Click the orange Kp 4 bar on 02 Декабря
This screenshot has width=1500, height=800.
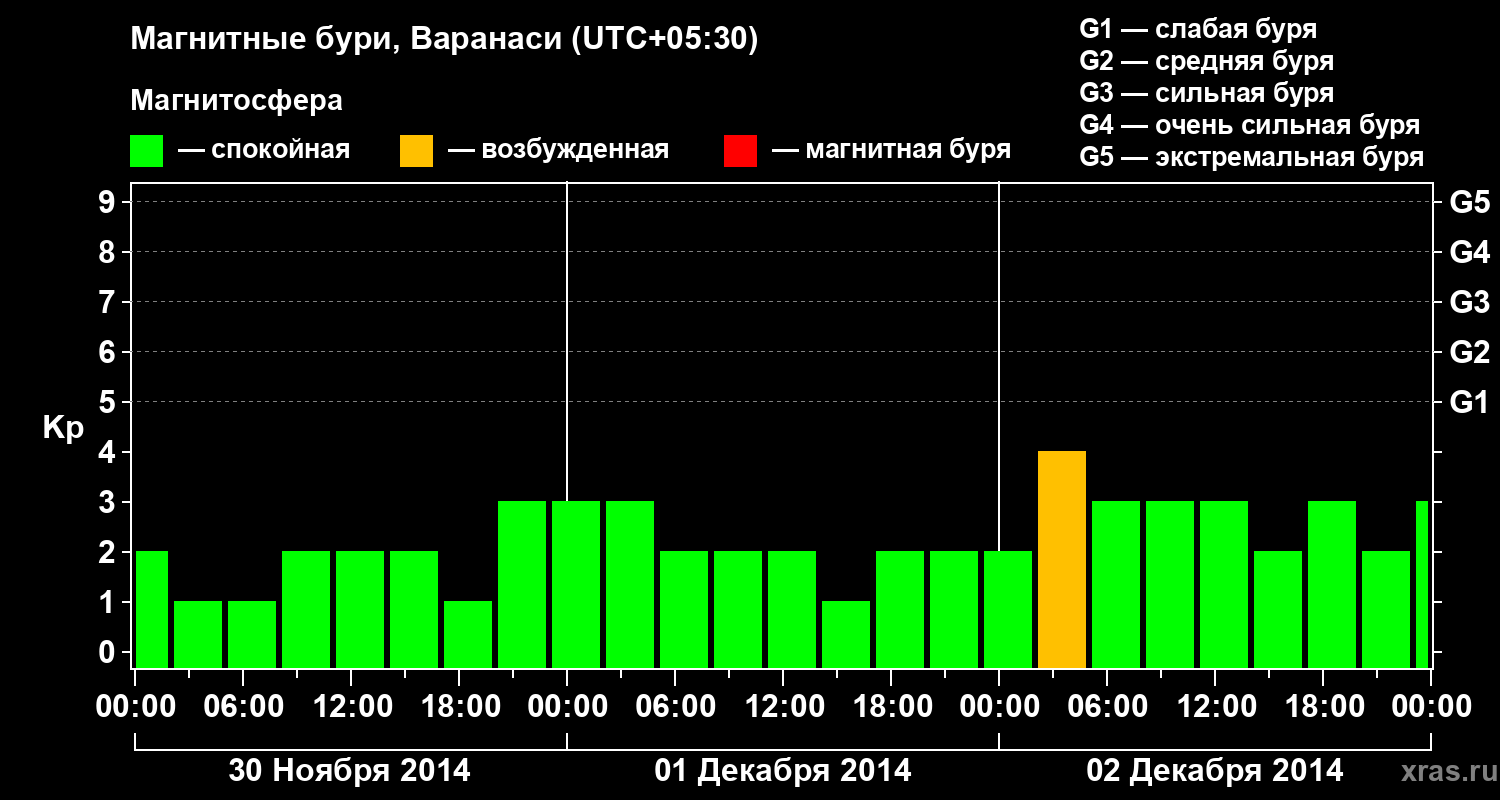[1062, 559]
